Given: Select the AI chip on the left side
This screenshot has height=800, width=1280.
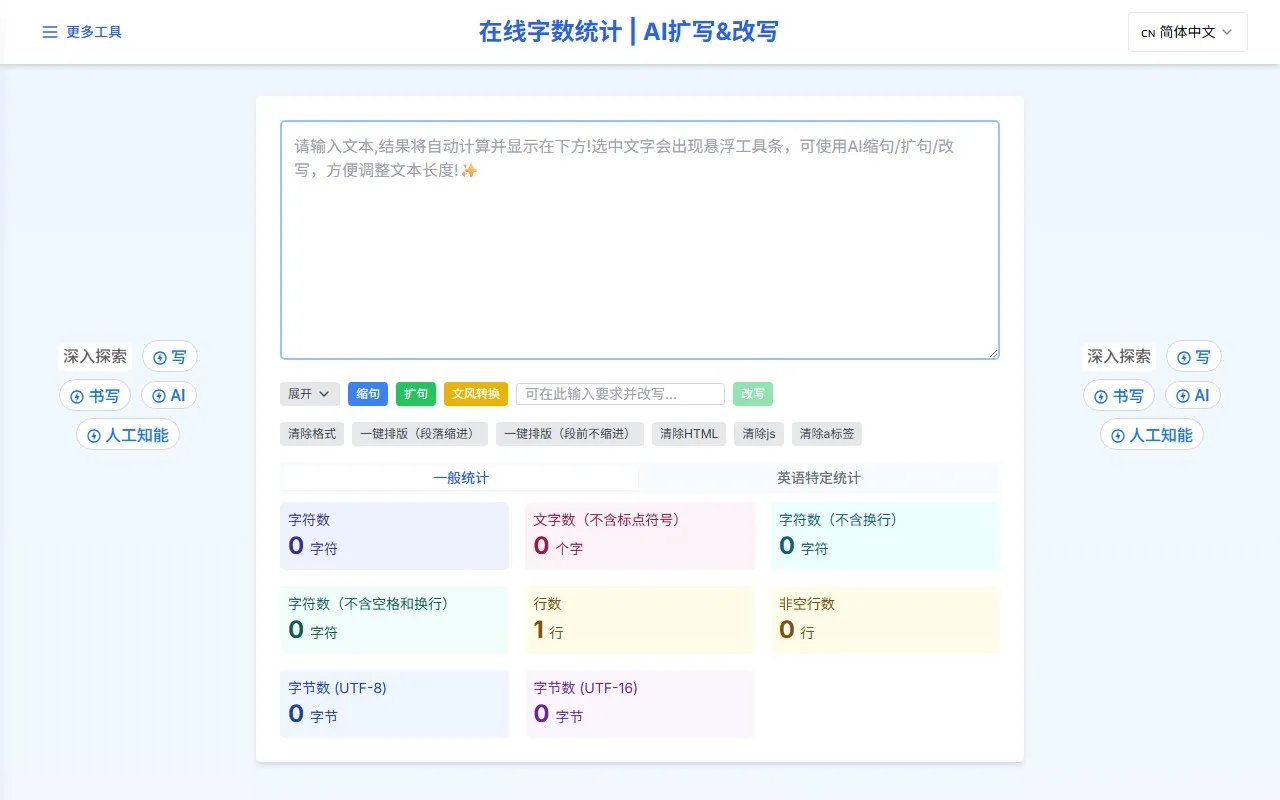Looking at the screenshot, I should [169, 395].
